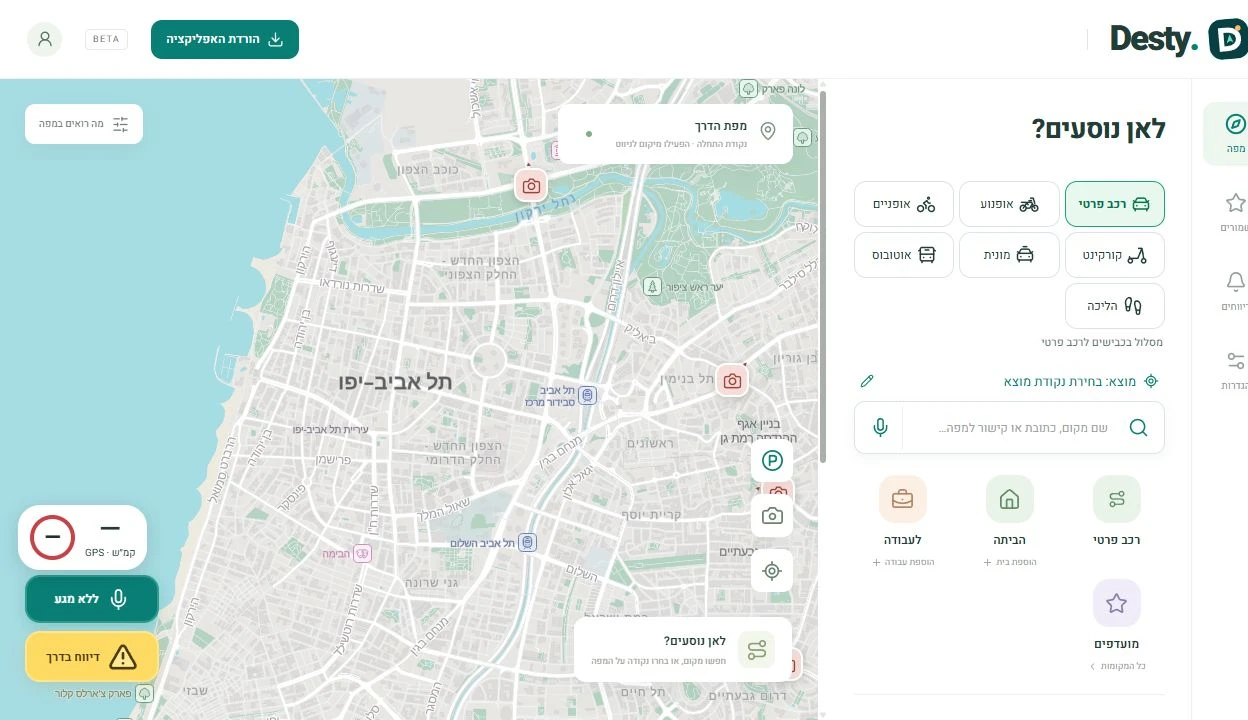The width and height of the screenshot is (1248, 720).
Task: Open the מה רואים במפה map layers filter
Action: [84, 124]
